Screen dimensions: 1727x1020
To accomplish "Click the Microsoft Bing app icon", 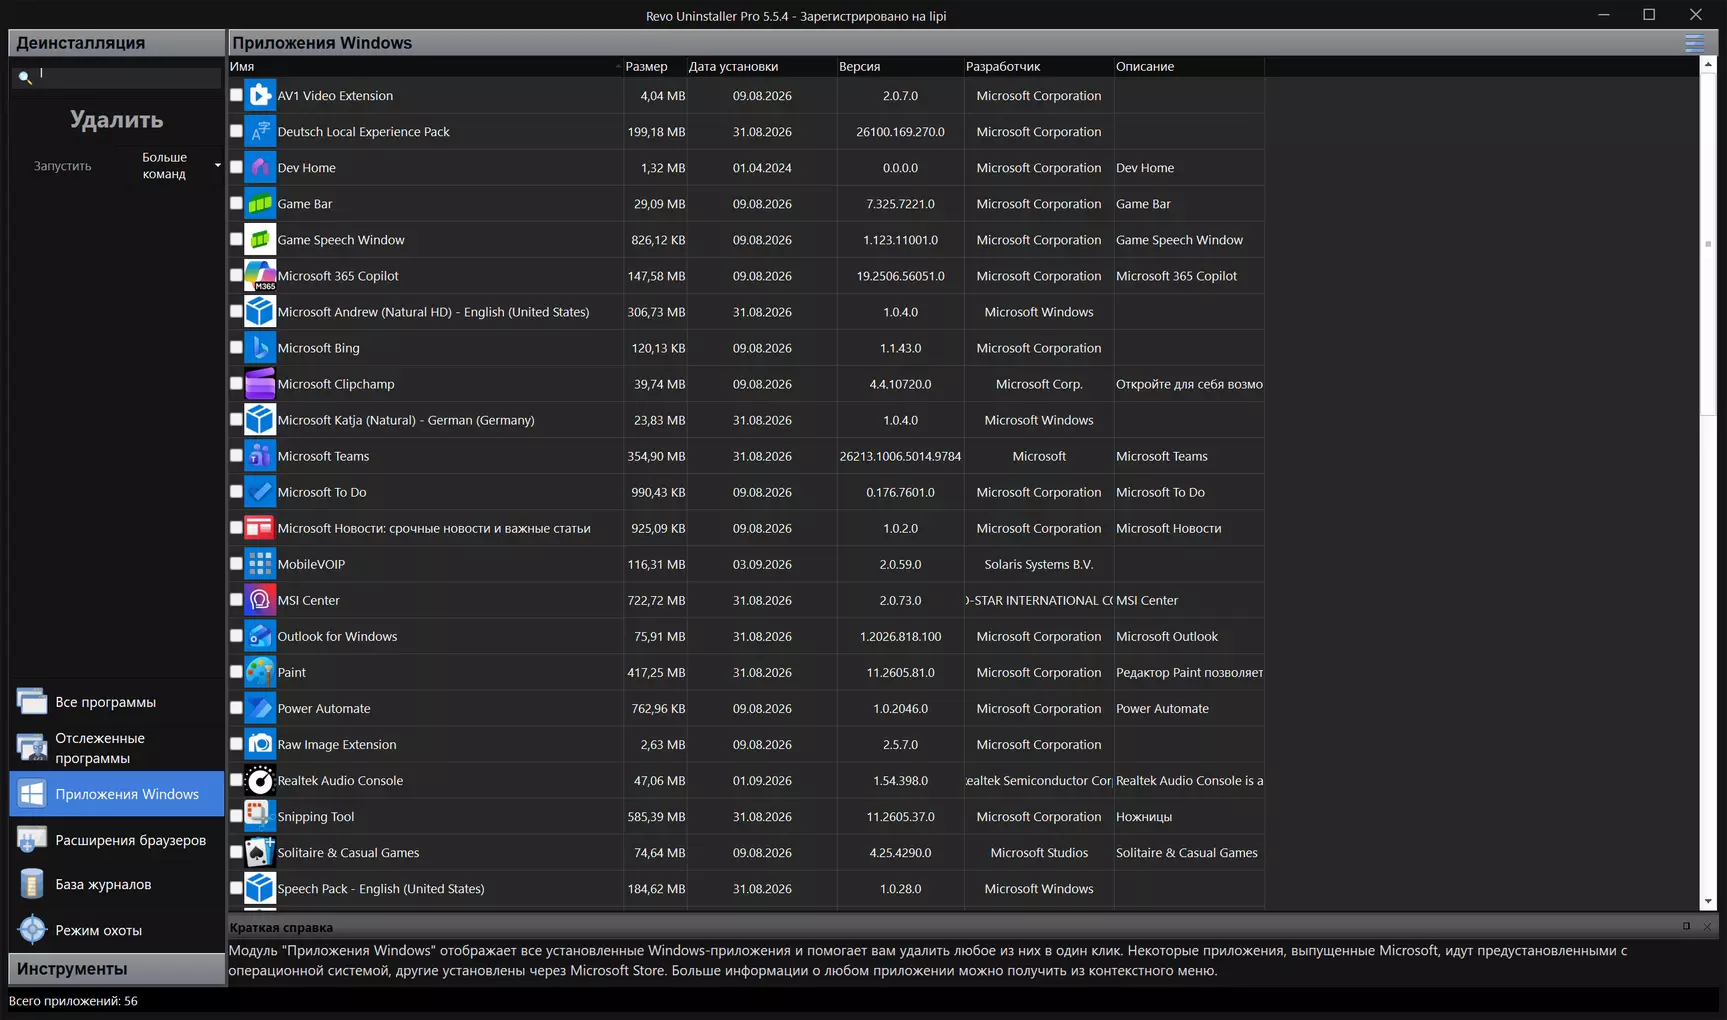I will click(260, 347).
